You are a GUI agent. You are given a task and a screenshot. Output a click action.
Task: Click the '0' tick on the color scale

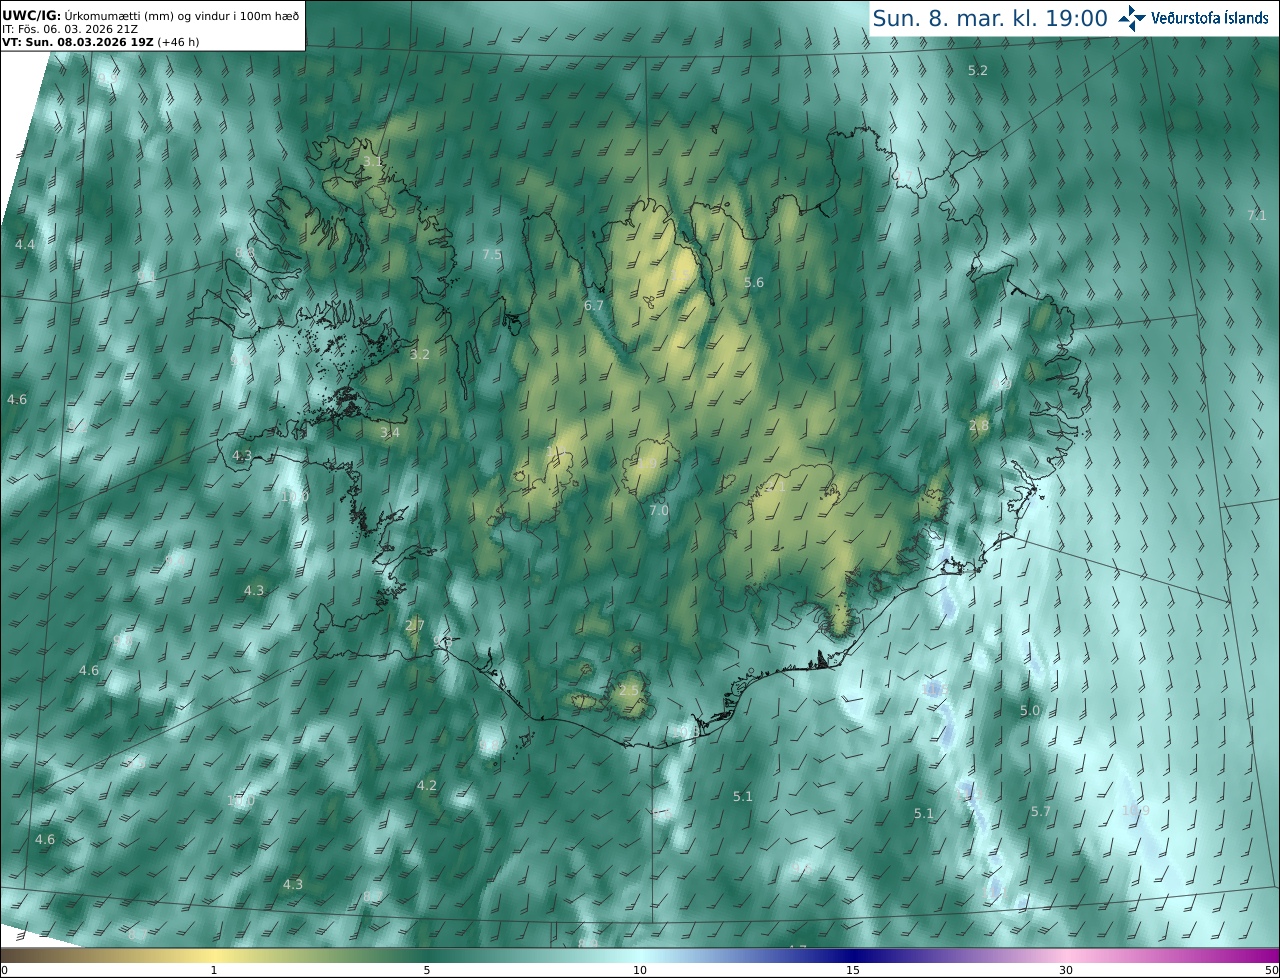click(x=4, y=970)
